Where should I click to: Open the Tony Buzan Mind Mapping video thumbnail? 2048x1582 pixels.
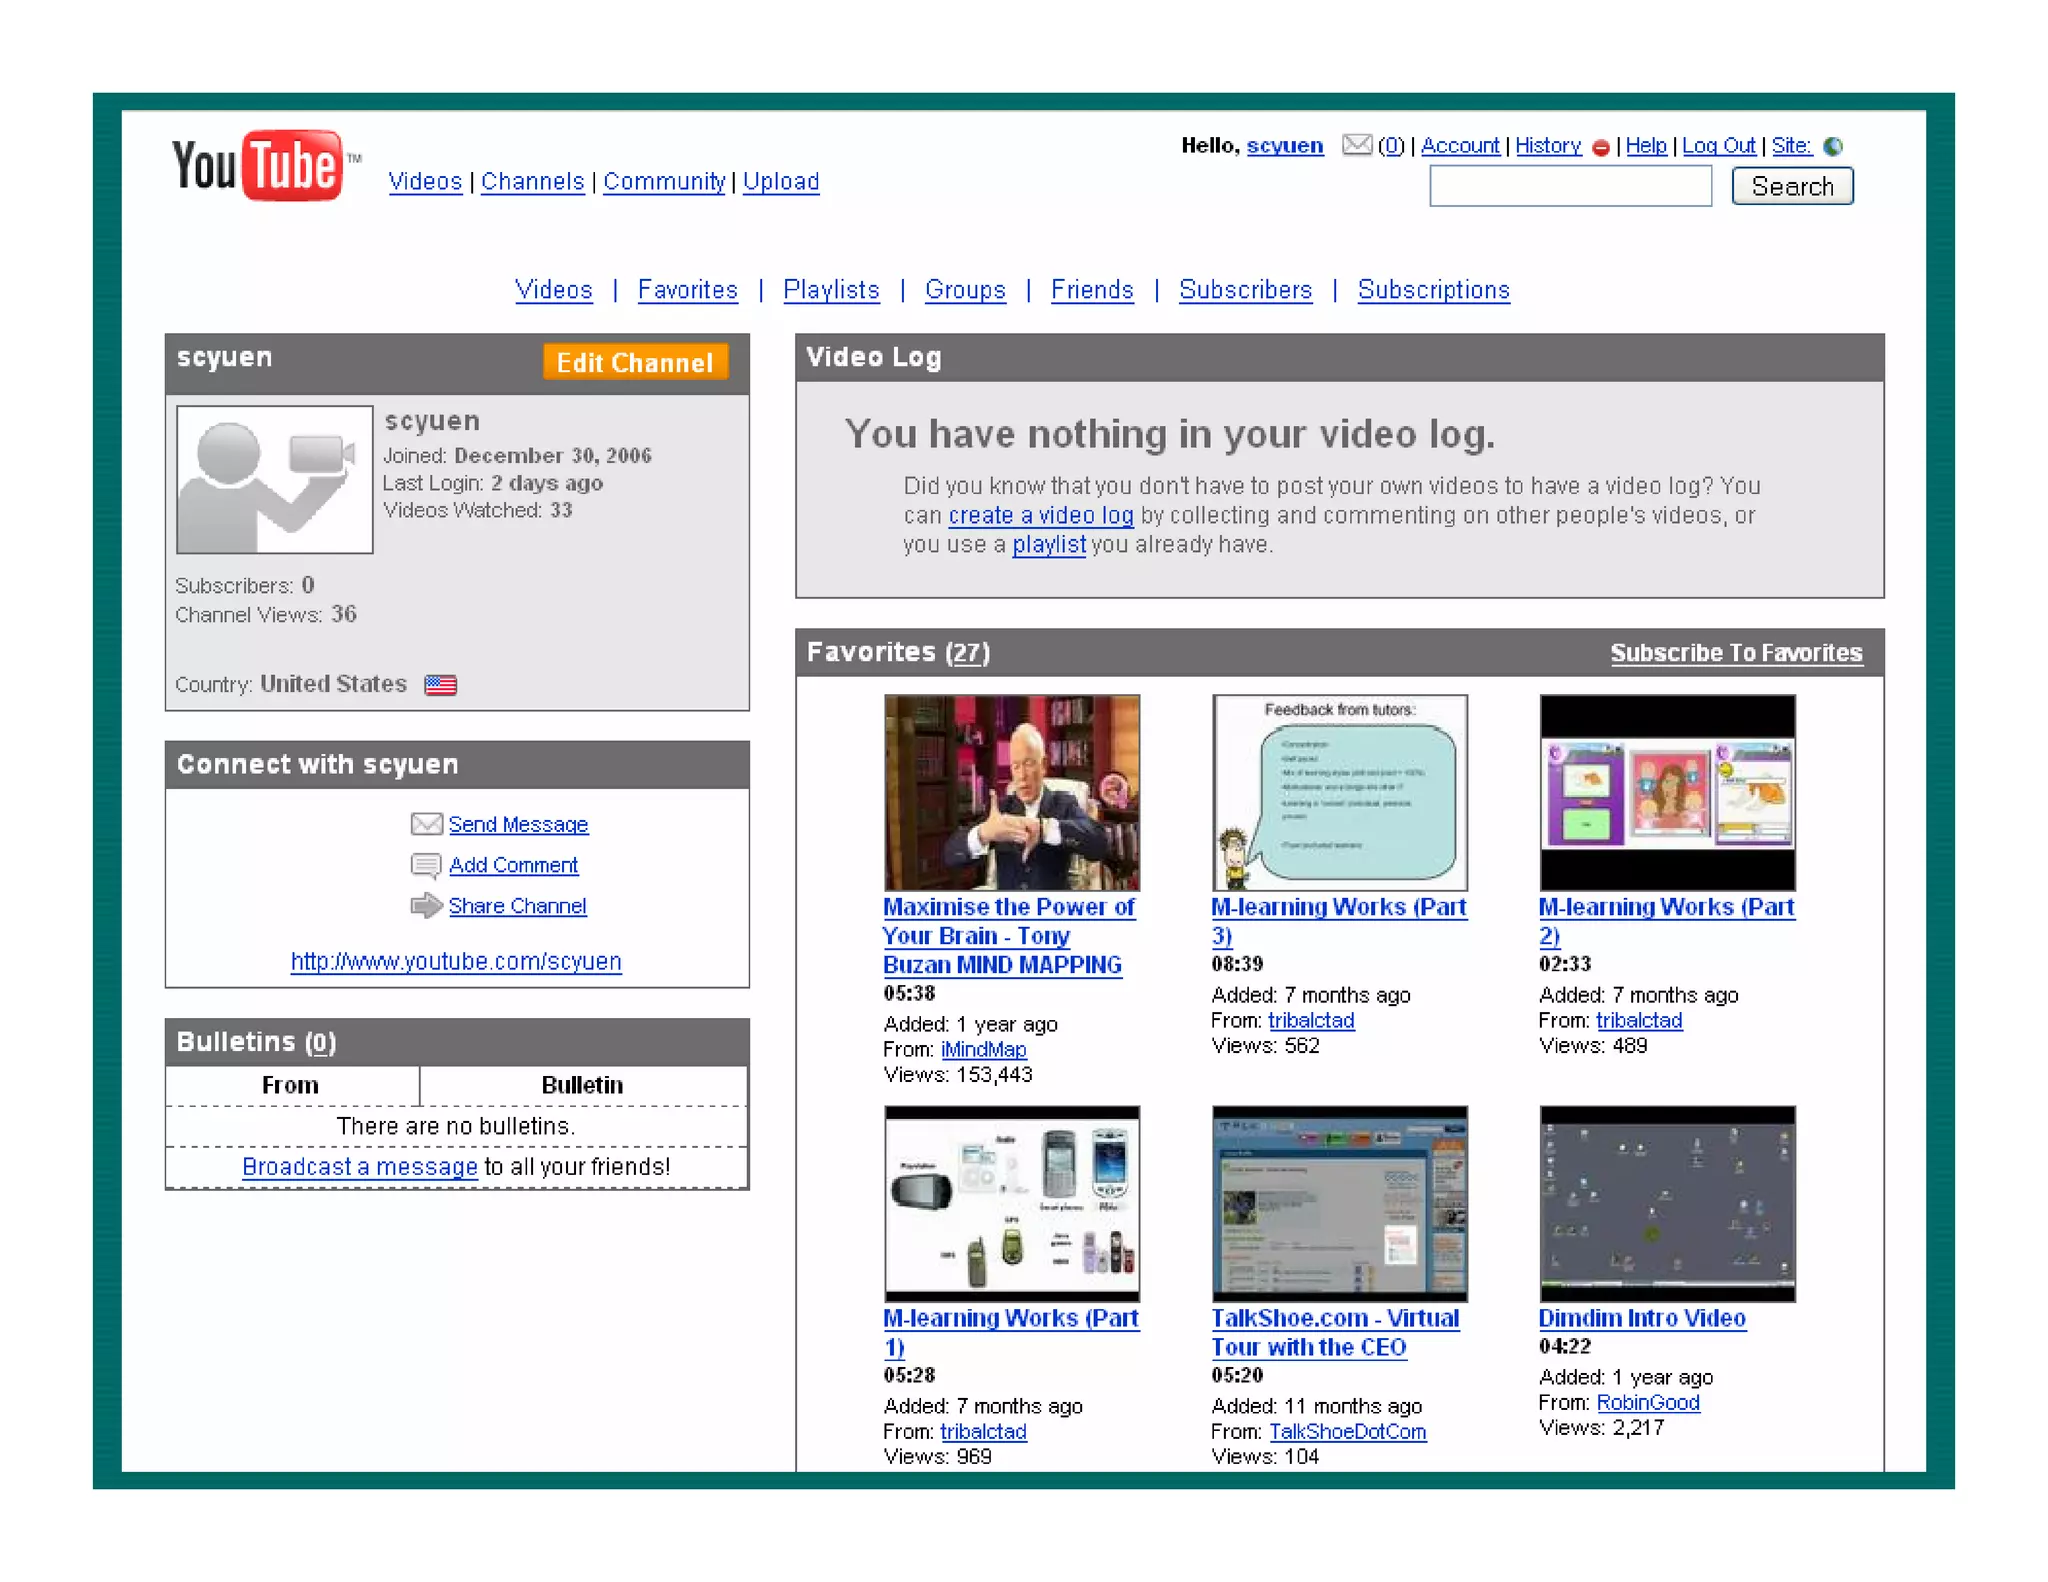(x=1012, y=793)
